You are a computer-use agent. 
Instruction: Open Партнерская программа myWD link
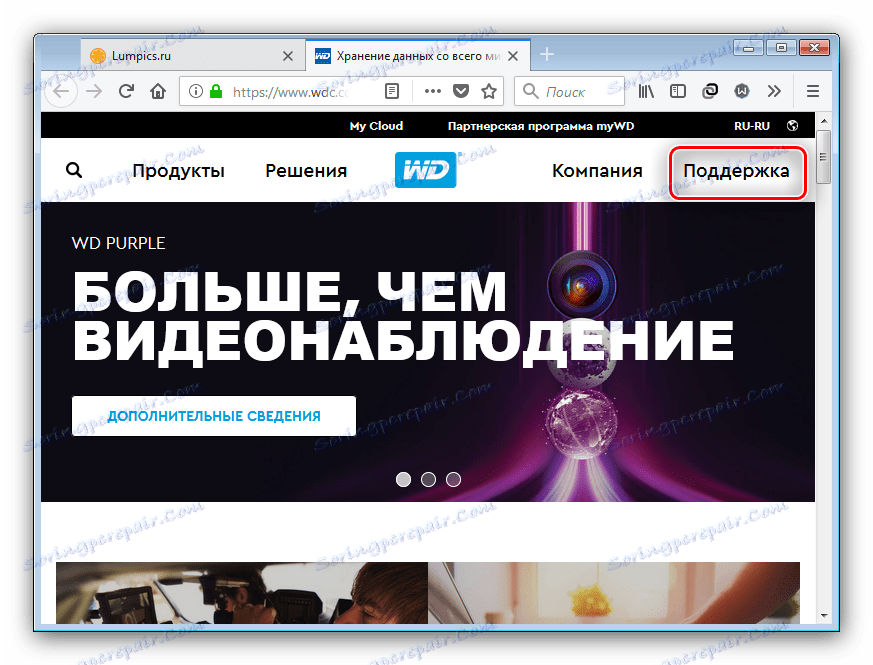541,126
